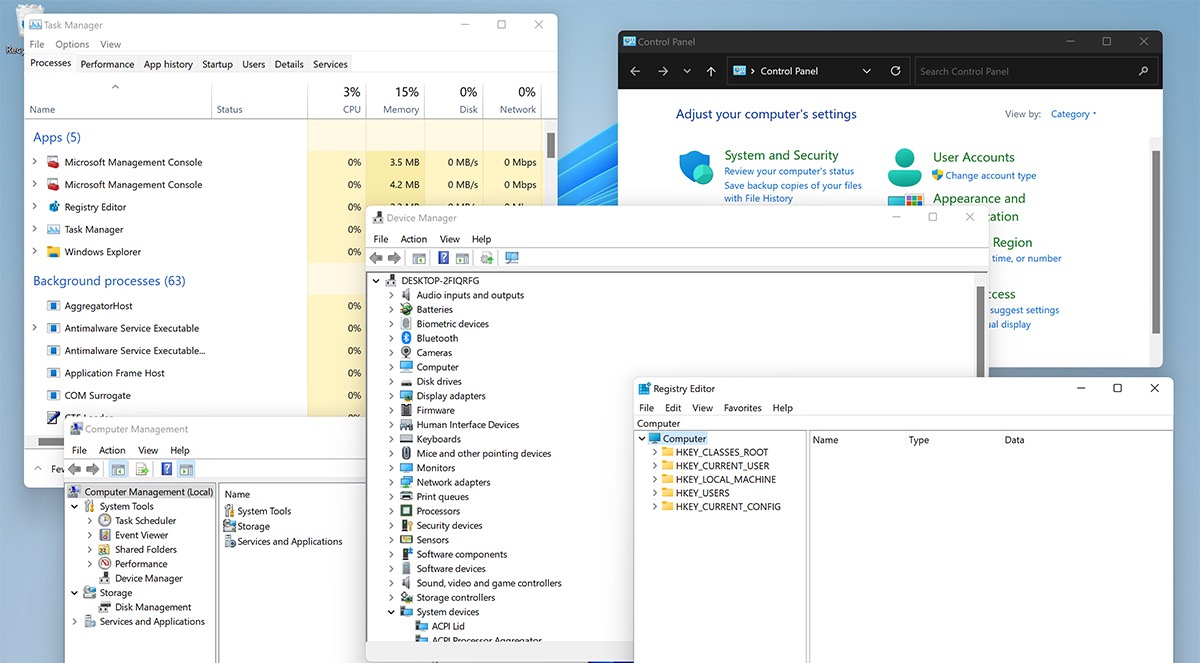Viewport: 1200px width, 663px height.
Task: Toggle Show/Hide Console Tree in Computer Management
Action: (x=118, y=469)
